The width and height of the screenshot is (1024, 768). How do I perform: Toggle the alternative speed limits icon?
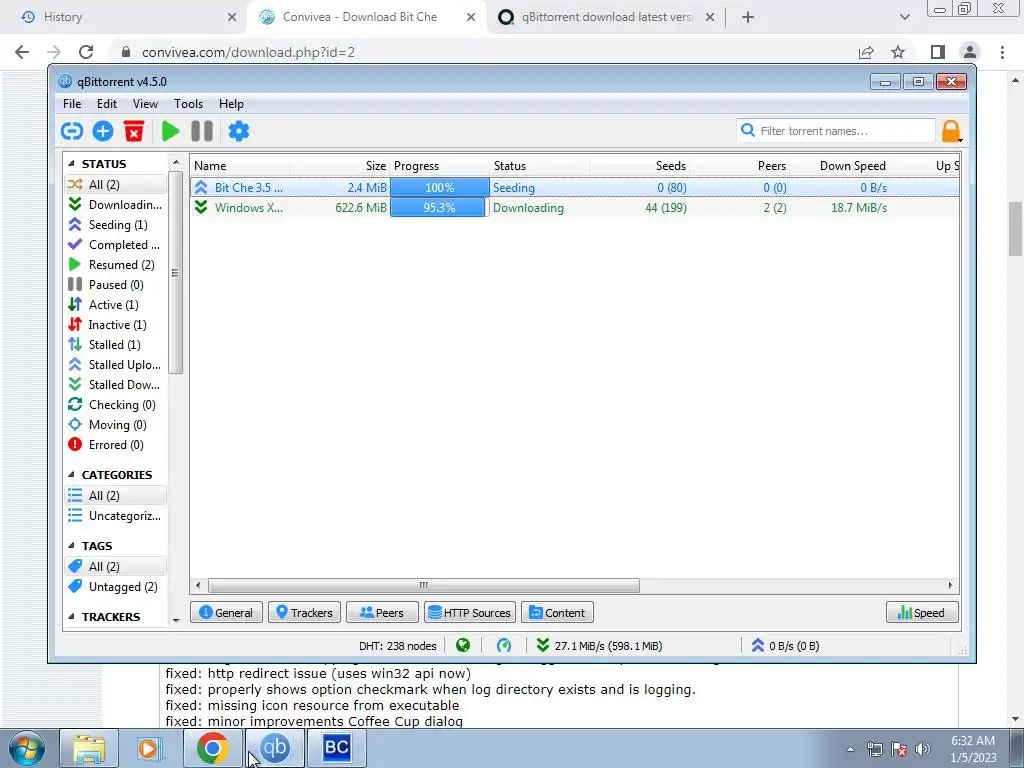coord(504,646)
